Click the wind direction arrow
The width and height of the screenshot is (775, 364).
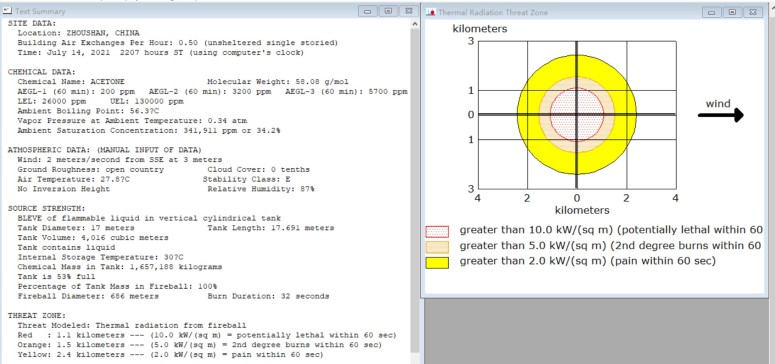tap(721, 115)
